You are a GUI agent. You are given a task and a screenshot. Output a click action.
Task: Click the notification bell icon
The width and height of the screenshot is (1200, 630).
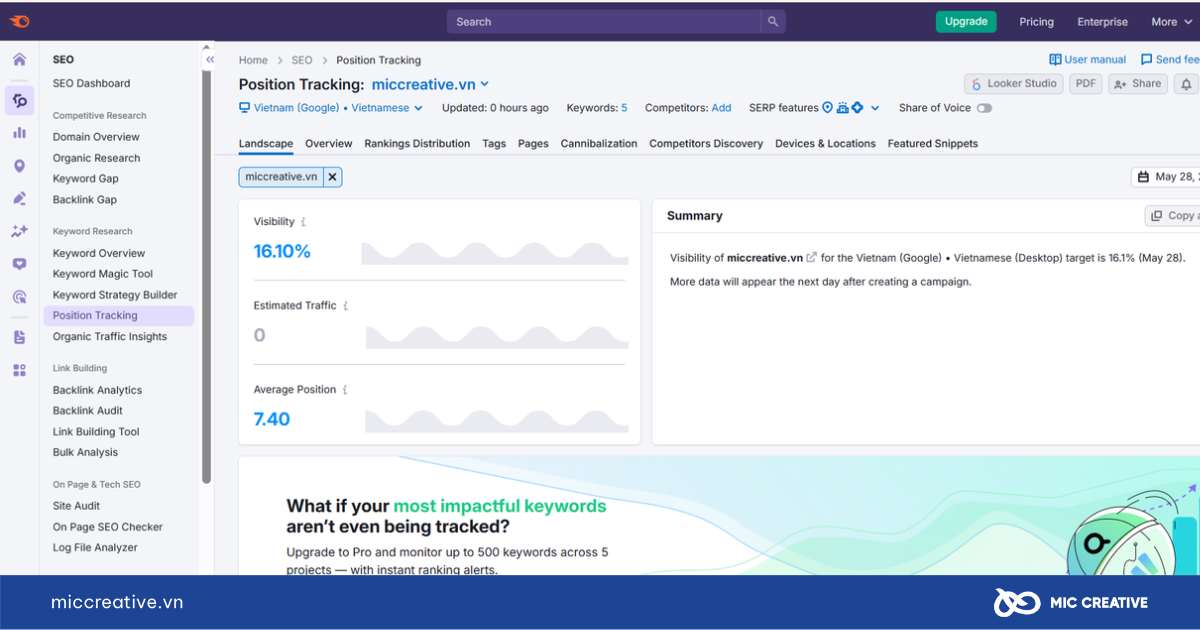tap(1186, 84)
